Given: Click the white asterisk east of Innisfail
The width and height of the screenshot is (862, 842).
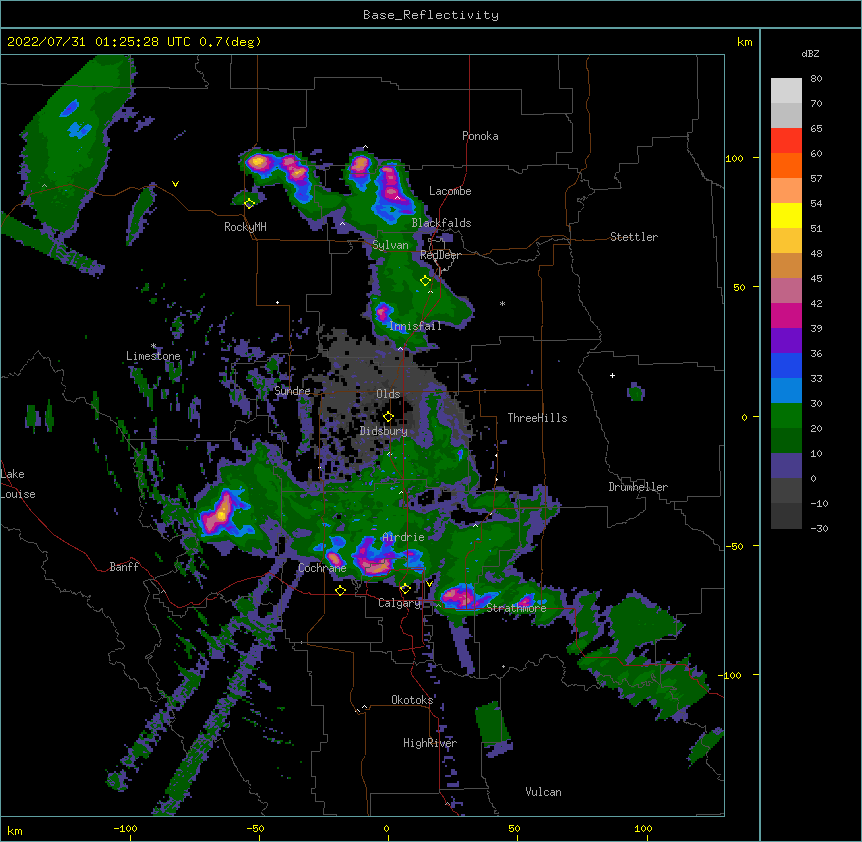Looking at the screenshot, I should [502, 304].
